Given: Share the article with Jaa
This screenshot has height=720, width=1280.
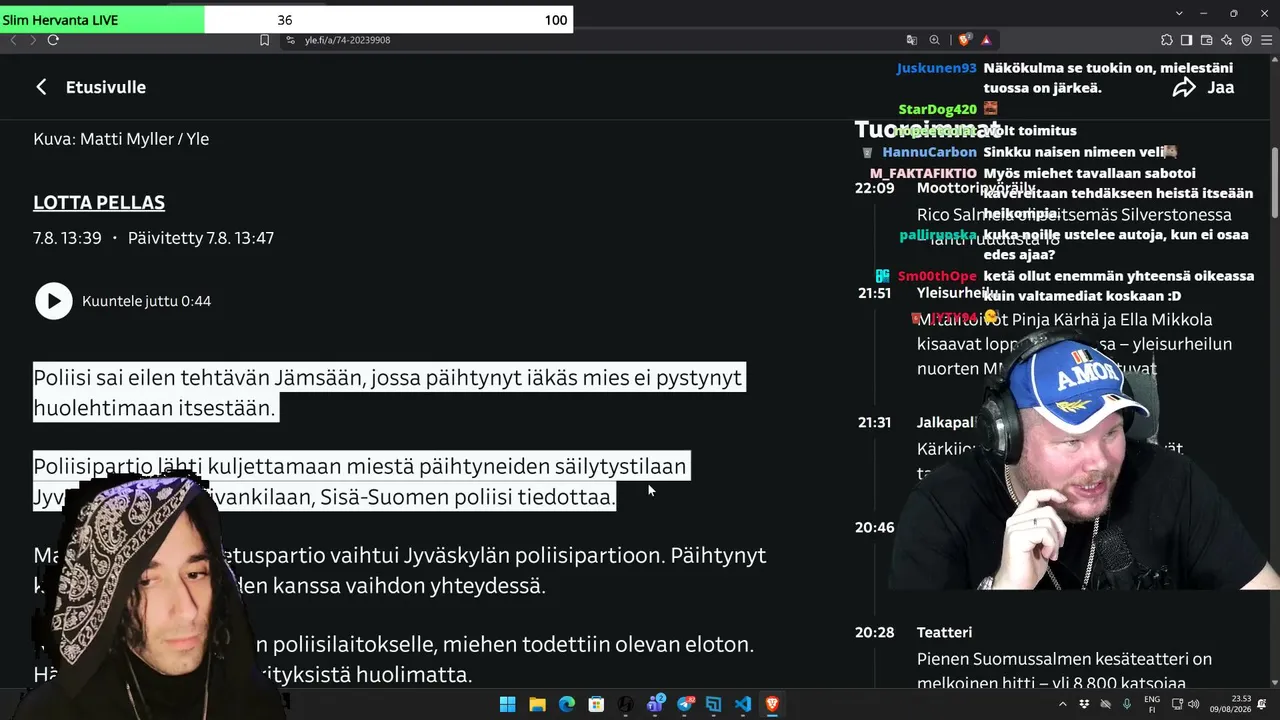Looking at the screenshot, I should tap(1204, 87).
